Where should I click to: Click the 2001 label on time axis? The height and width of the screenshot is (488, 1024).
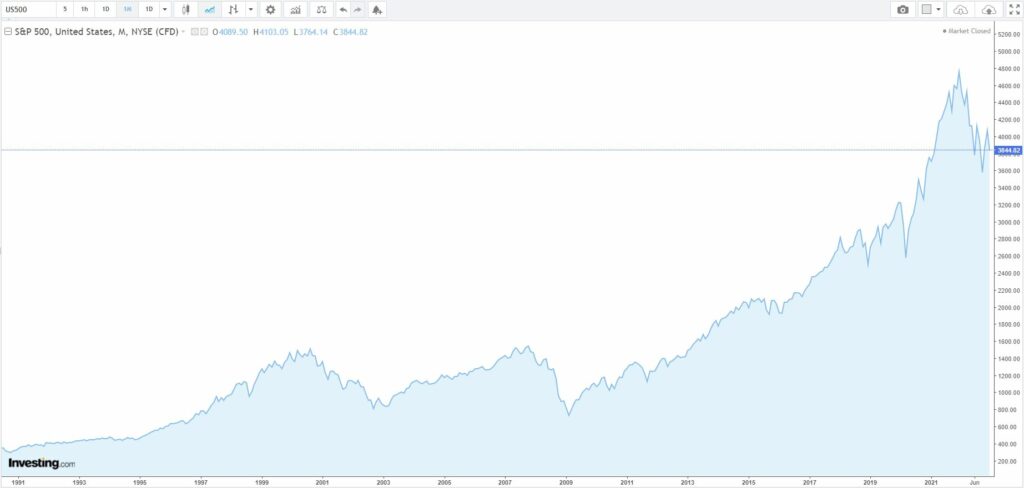(323, 482)
